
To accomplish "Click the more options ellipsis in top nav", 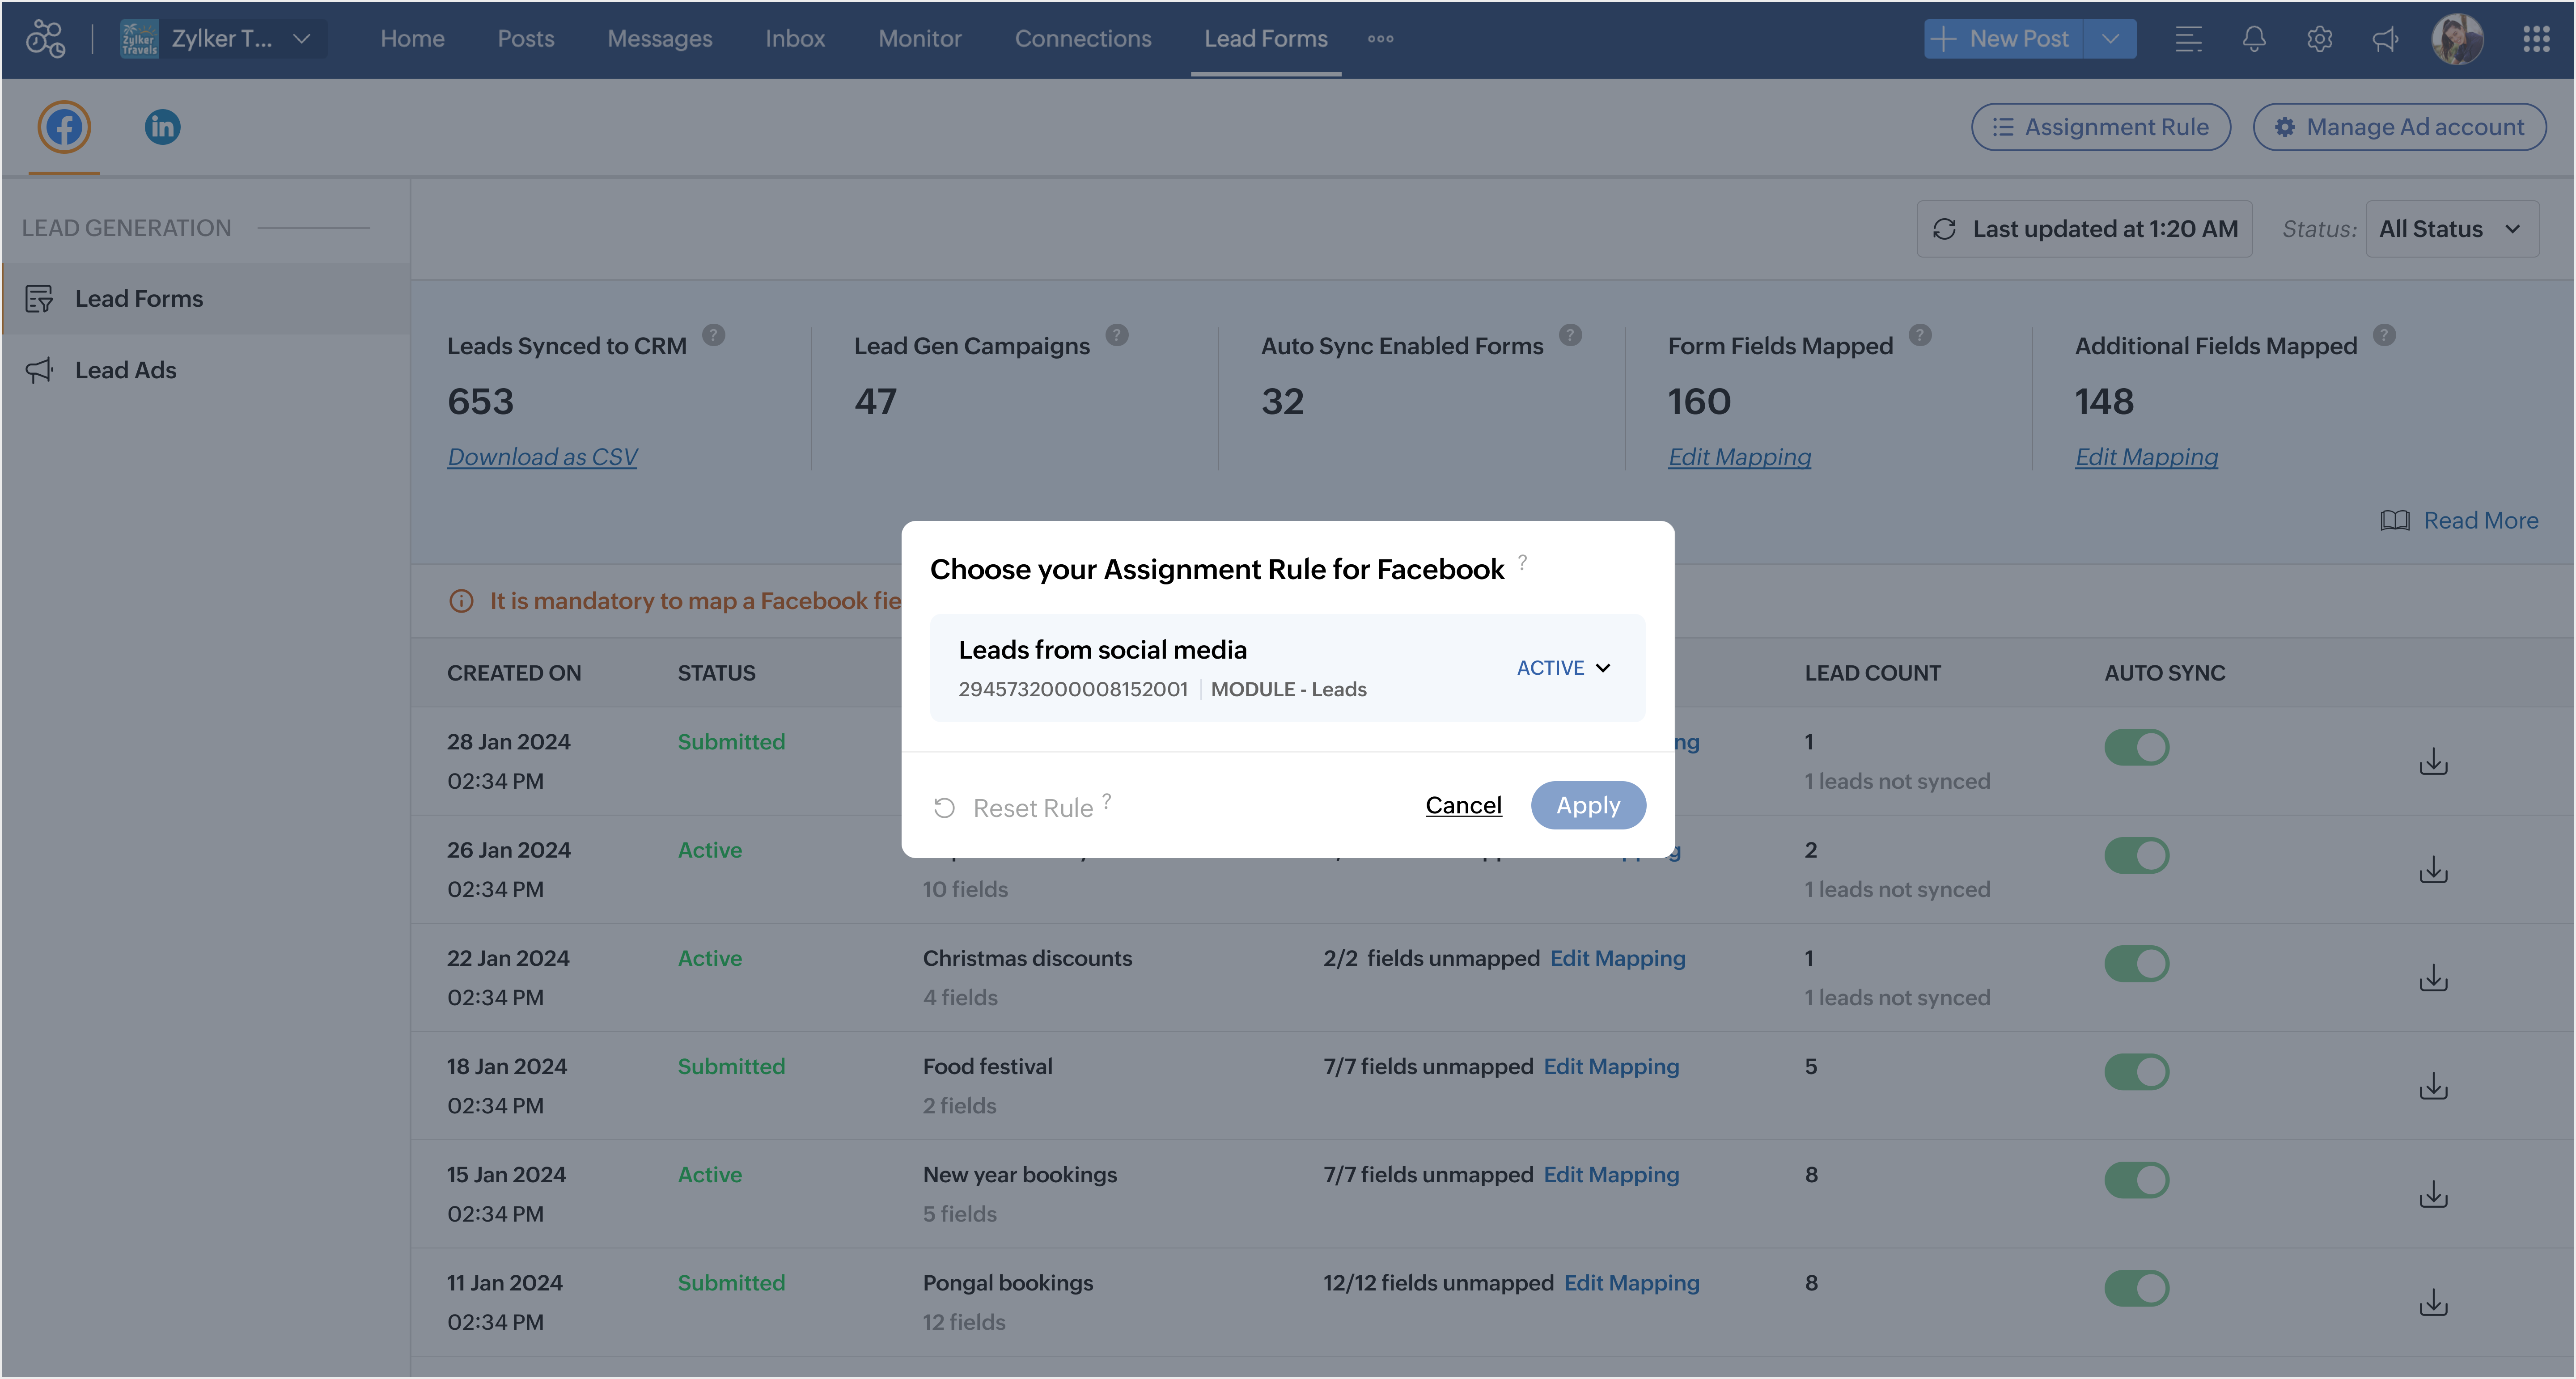I will click(1380, 39).
